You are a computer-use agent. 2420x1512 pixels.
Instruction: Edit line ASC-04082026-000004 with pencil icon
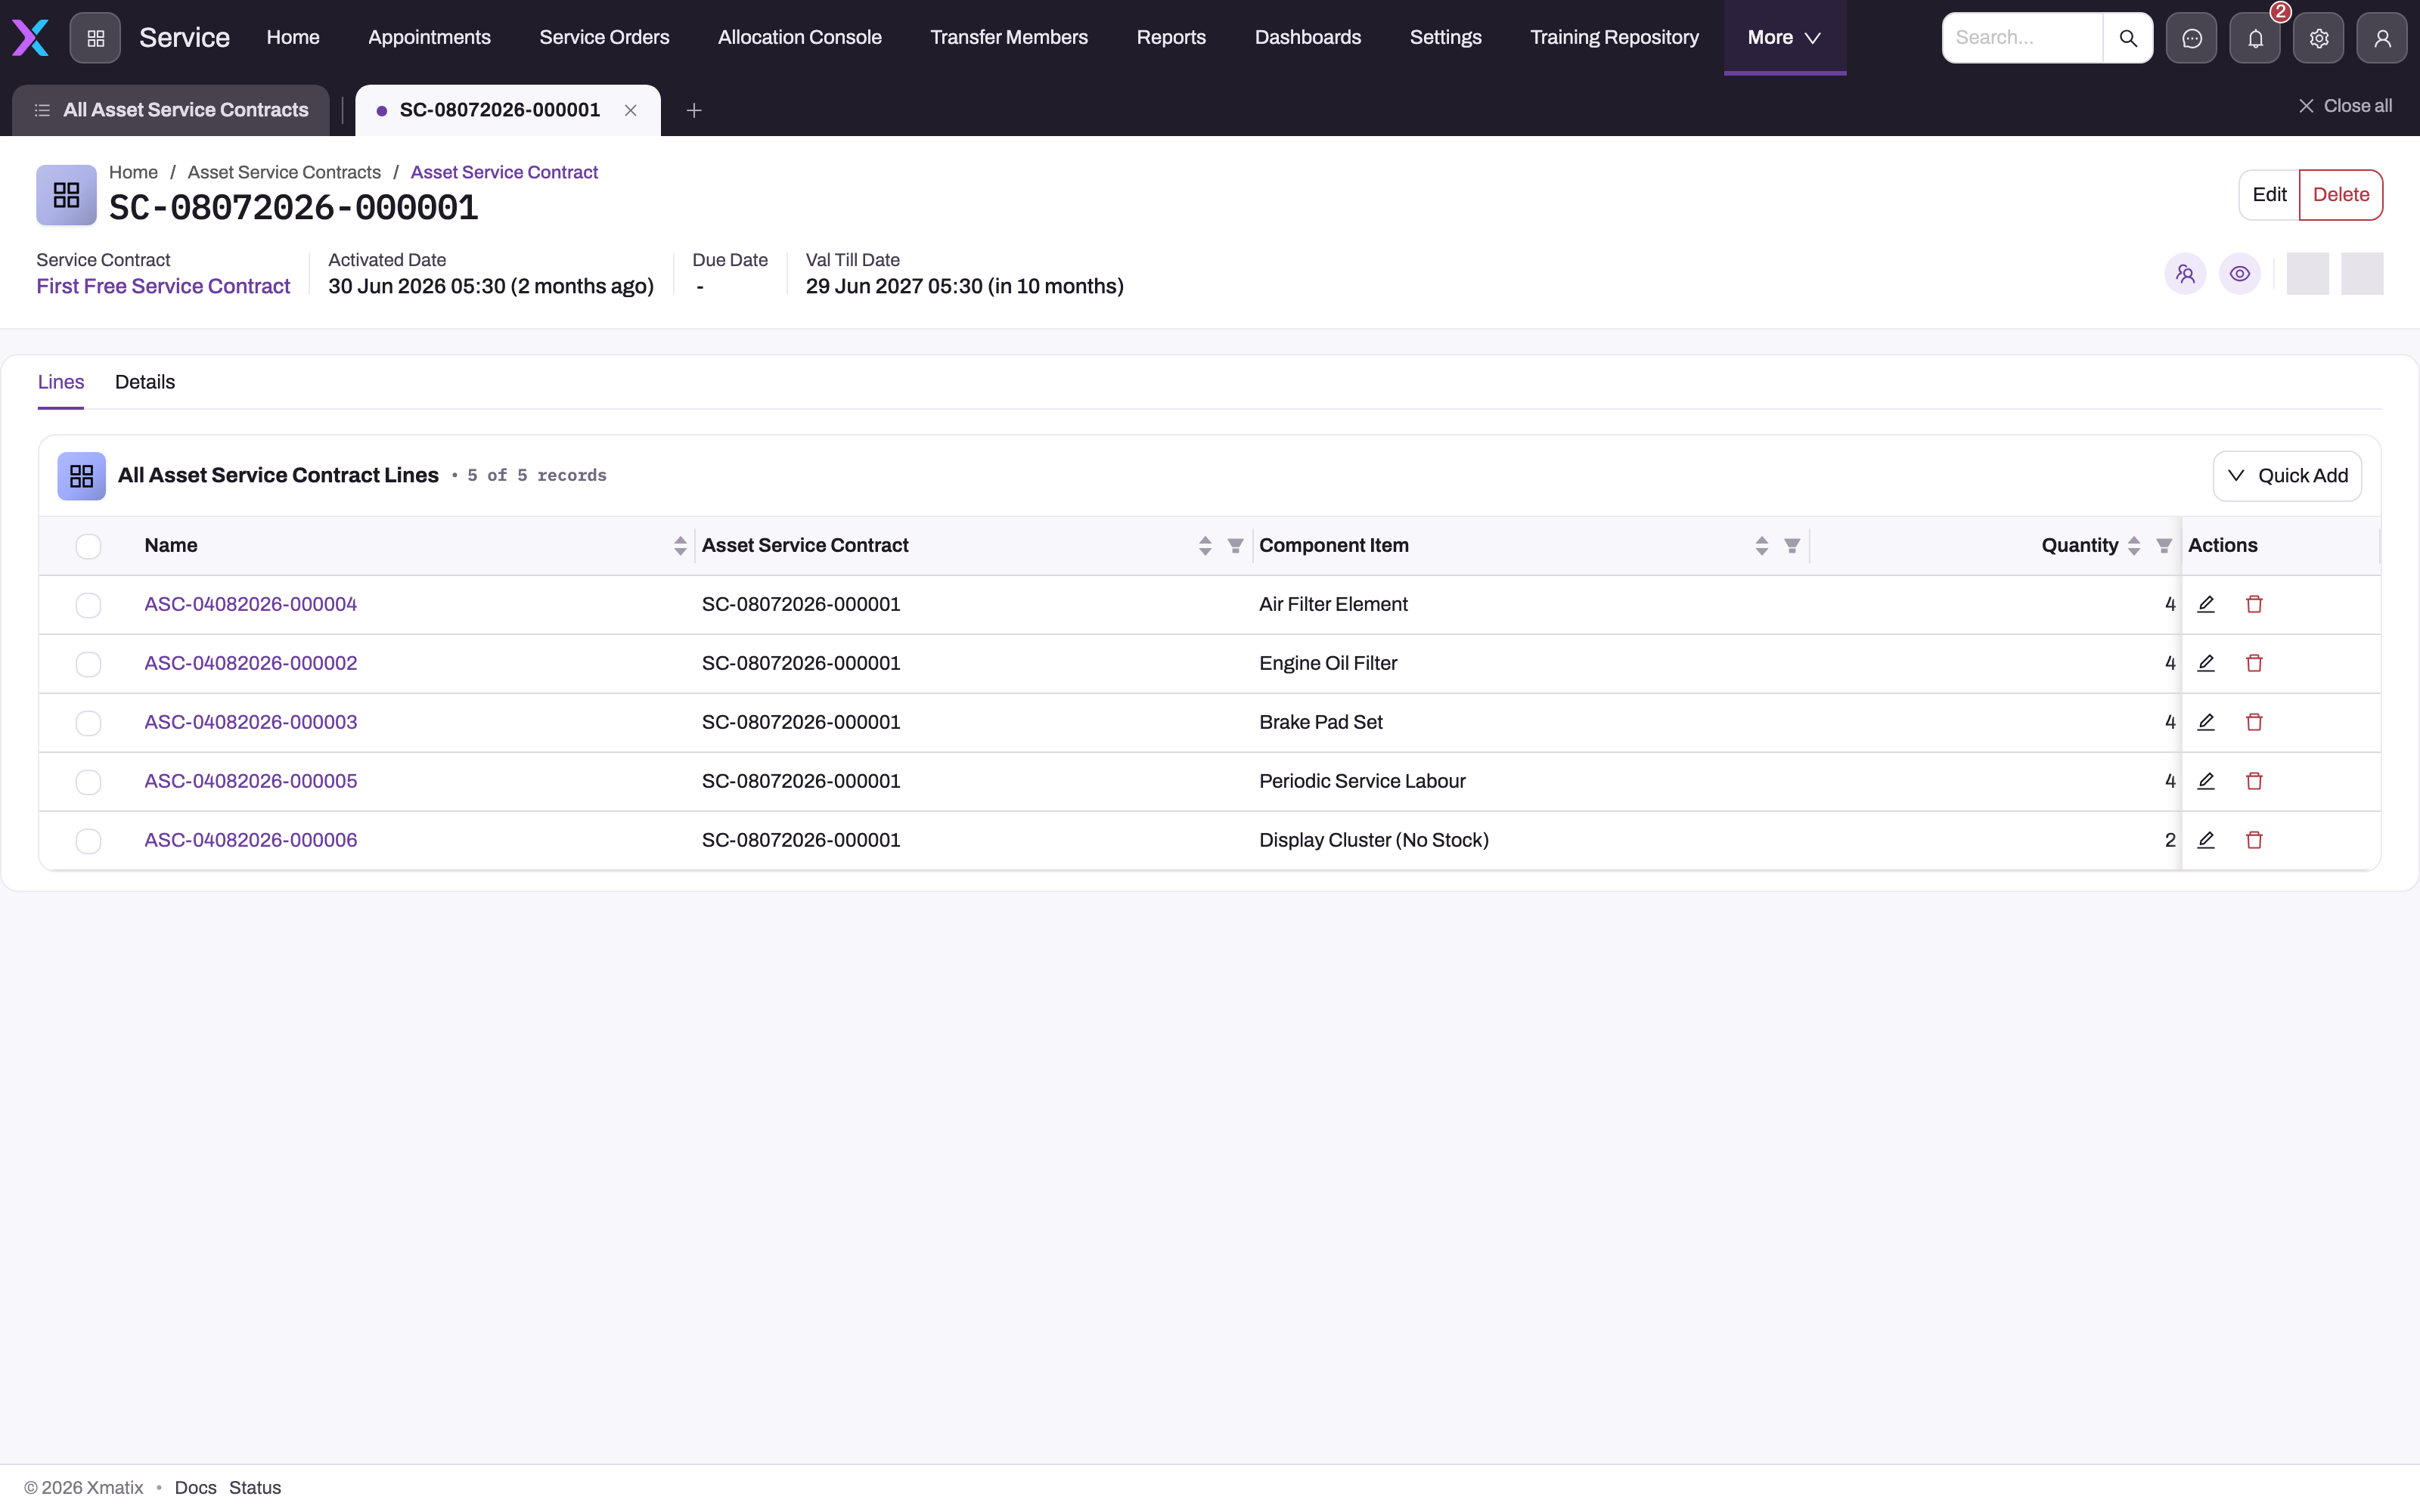pos(2206,604)
